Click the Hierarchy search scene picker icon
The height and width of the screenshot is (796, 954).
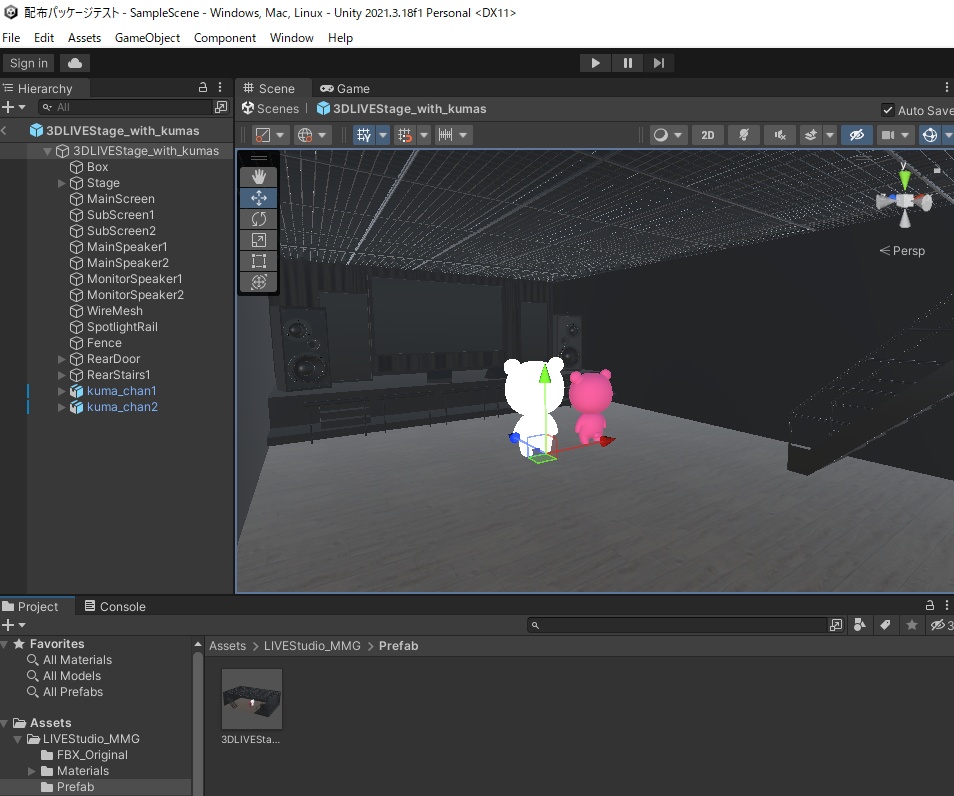221,107
